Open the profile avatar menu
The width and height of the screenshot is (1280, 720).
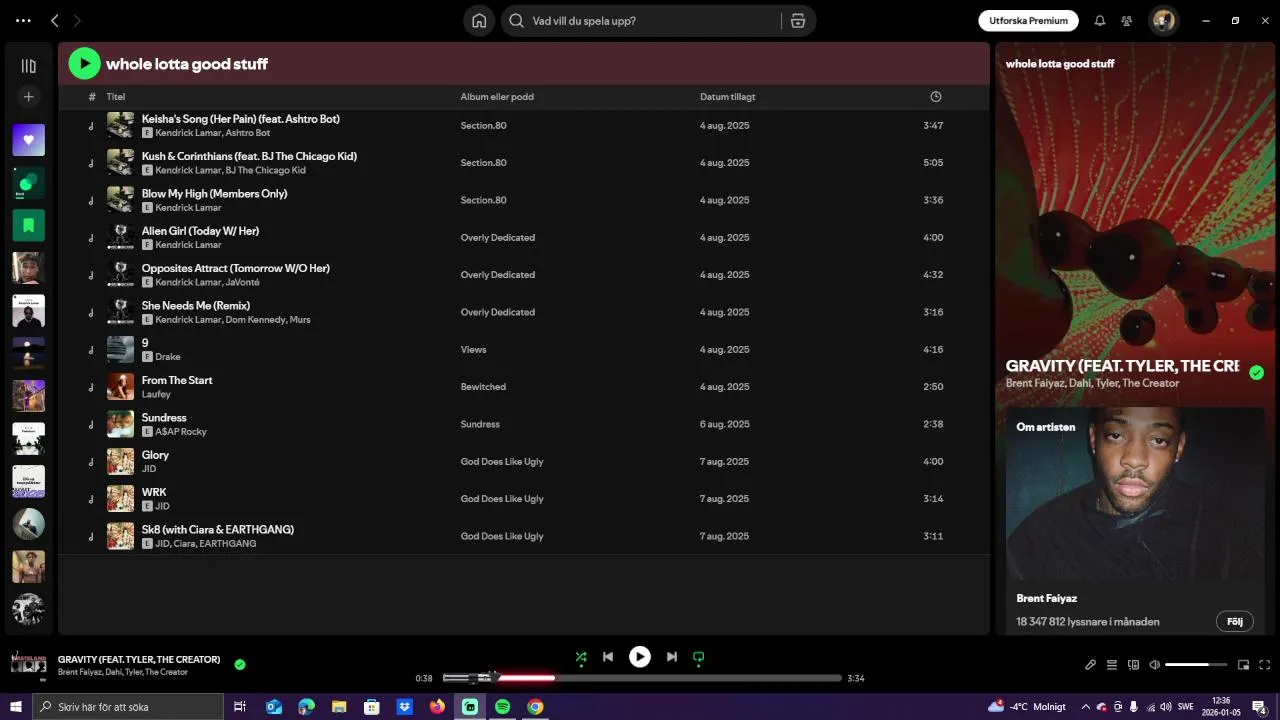coord(1163,21)
